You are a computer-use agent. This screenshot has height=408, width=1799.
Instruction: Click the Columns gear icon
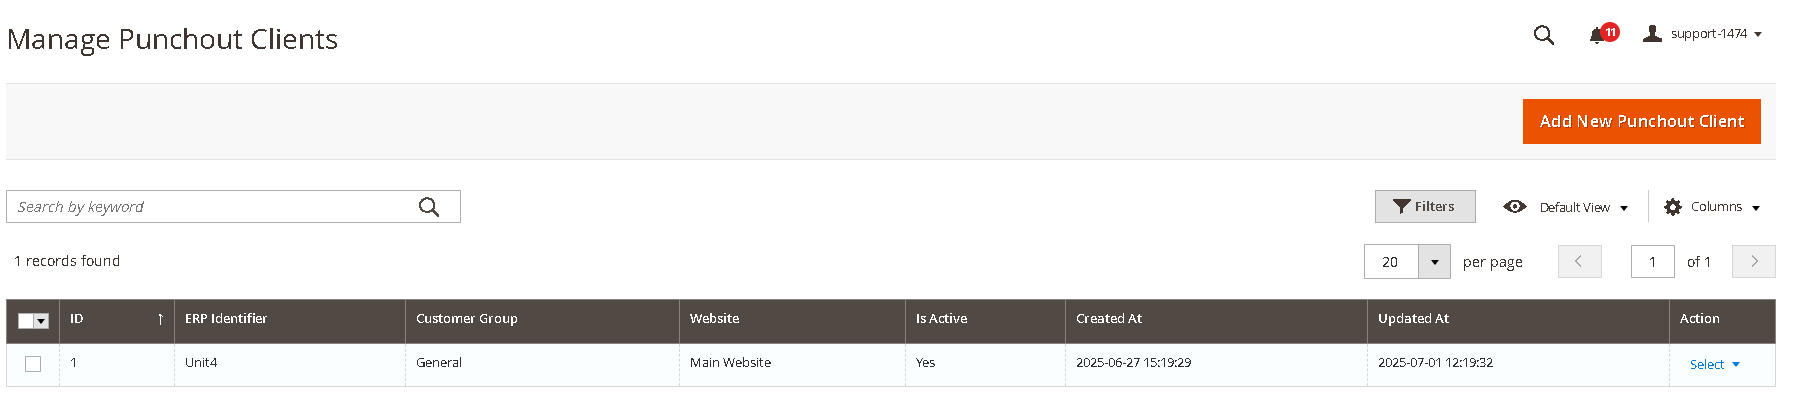(1673, 207)
